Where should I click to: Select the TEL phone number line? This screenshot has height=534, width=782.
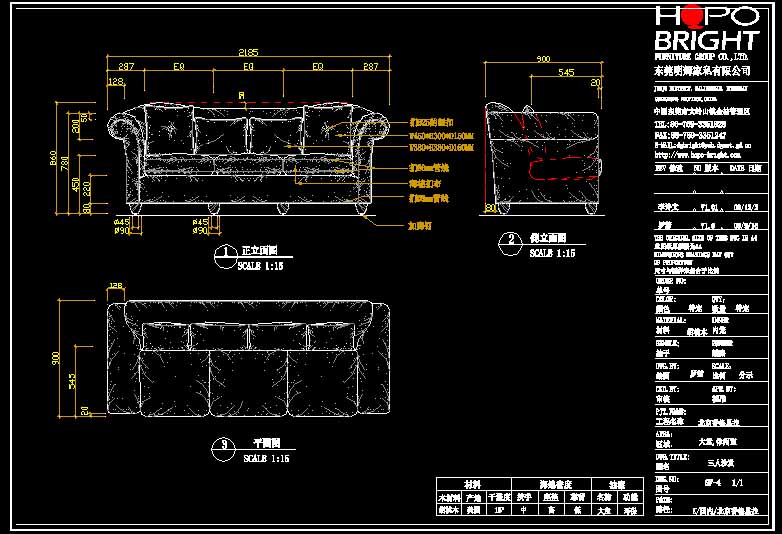[690, 124]
